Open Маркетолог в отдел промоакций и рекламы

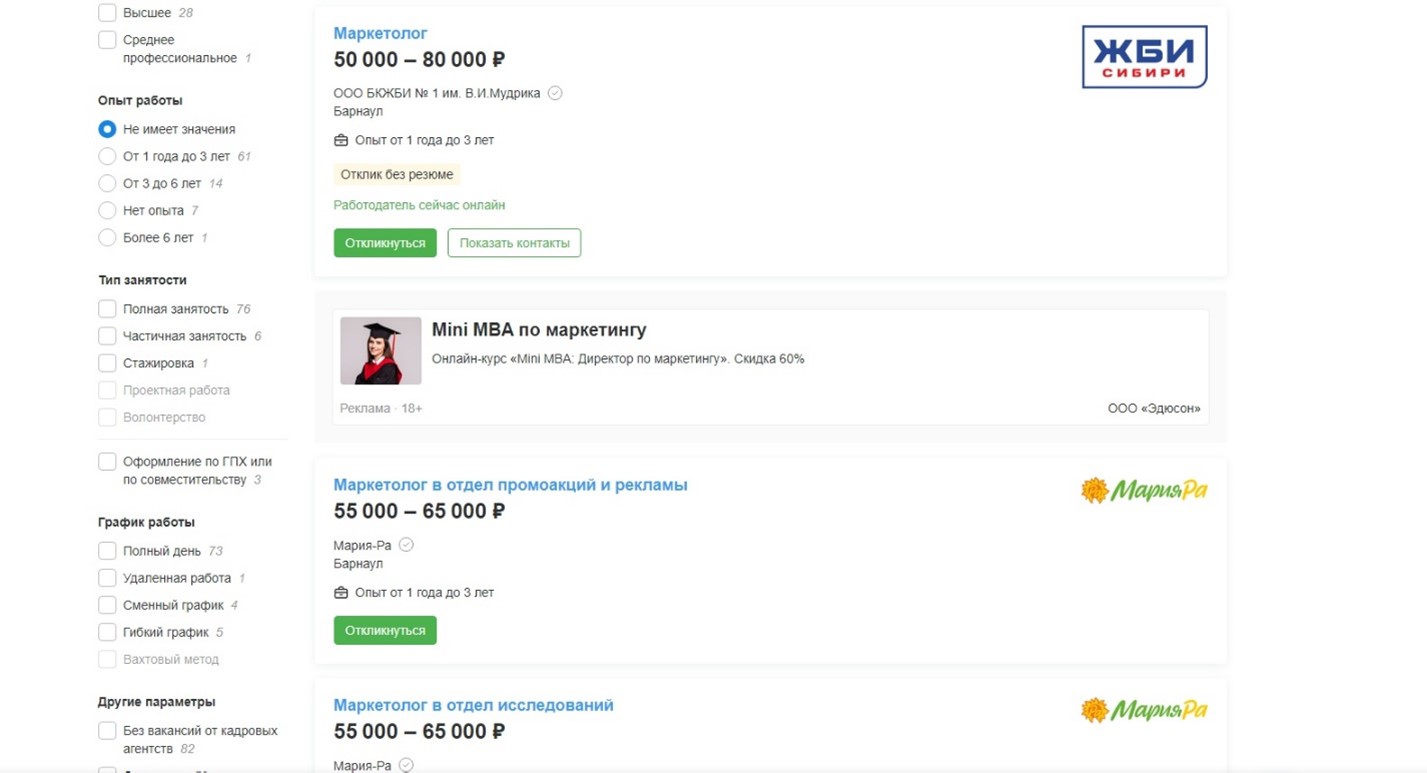510,485
